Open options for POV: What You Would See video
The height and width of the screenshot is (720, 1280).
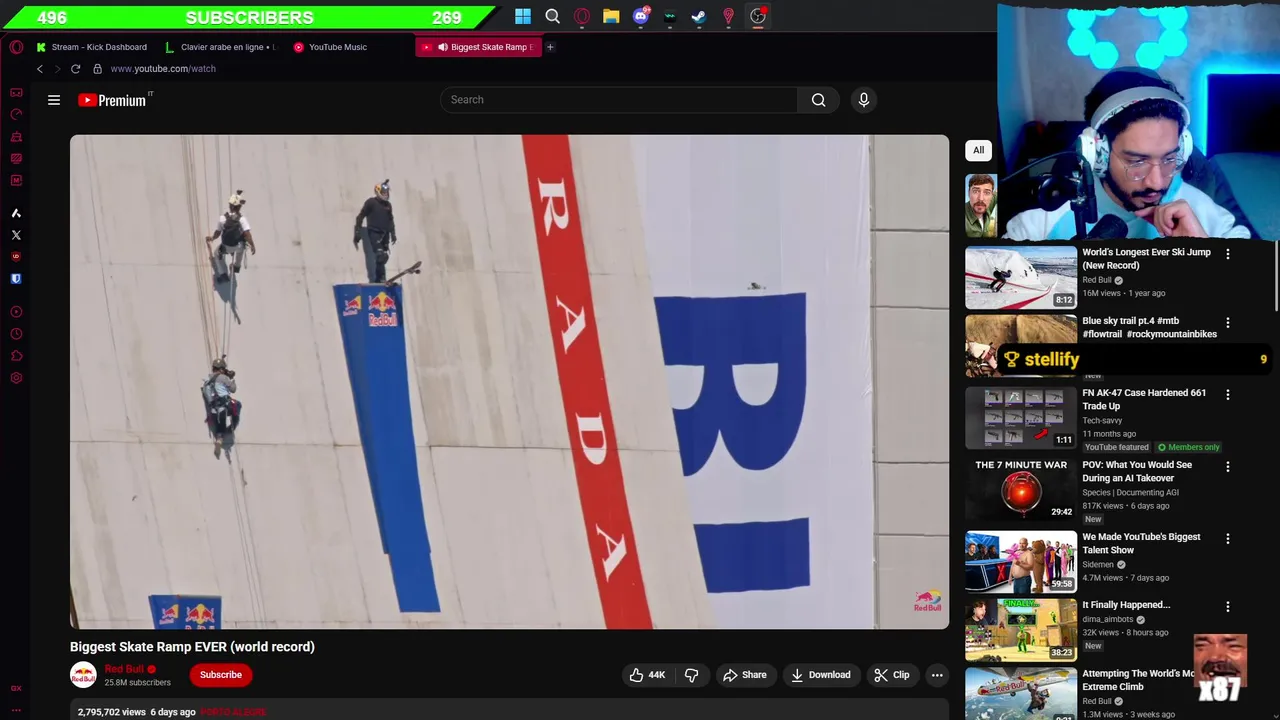[1228, 467]
